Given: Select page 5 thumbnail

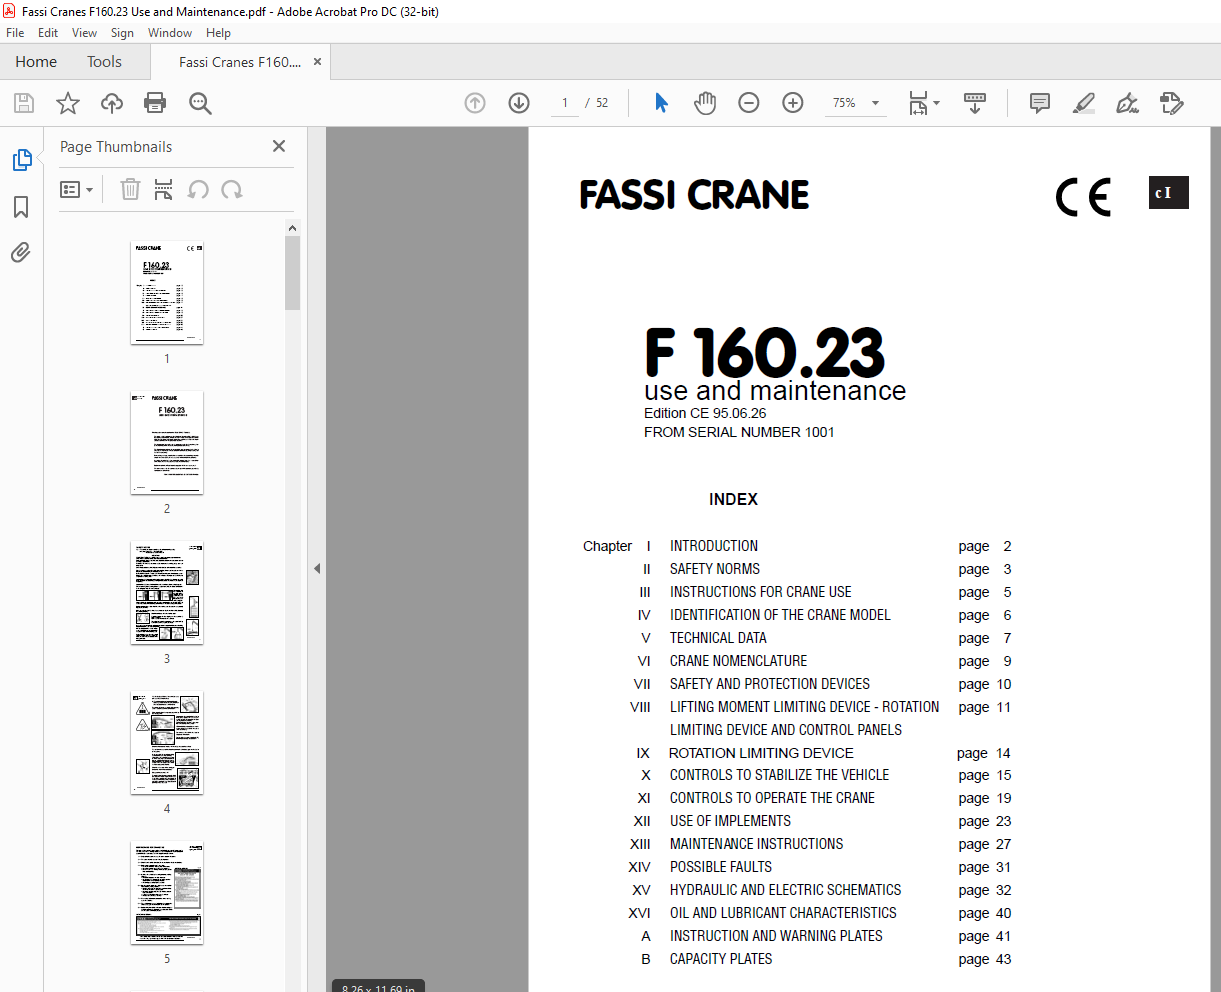Looking at the screenshot, I should (167, 893).
